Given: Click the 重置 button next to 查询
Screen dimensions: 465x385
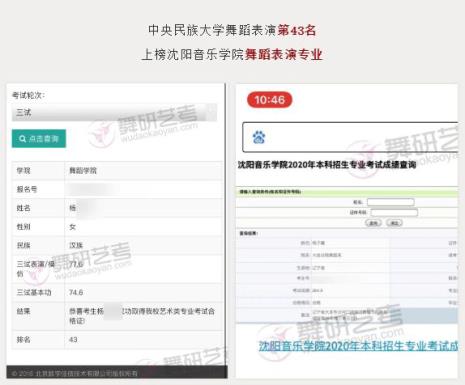Looking at the screenshot, I should (x=394, y=223).
